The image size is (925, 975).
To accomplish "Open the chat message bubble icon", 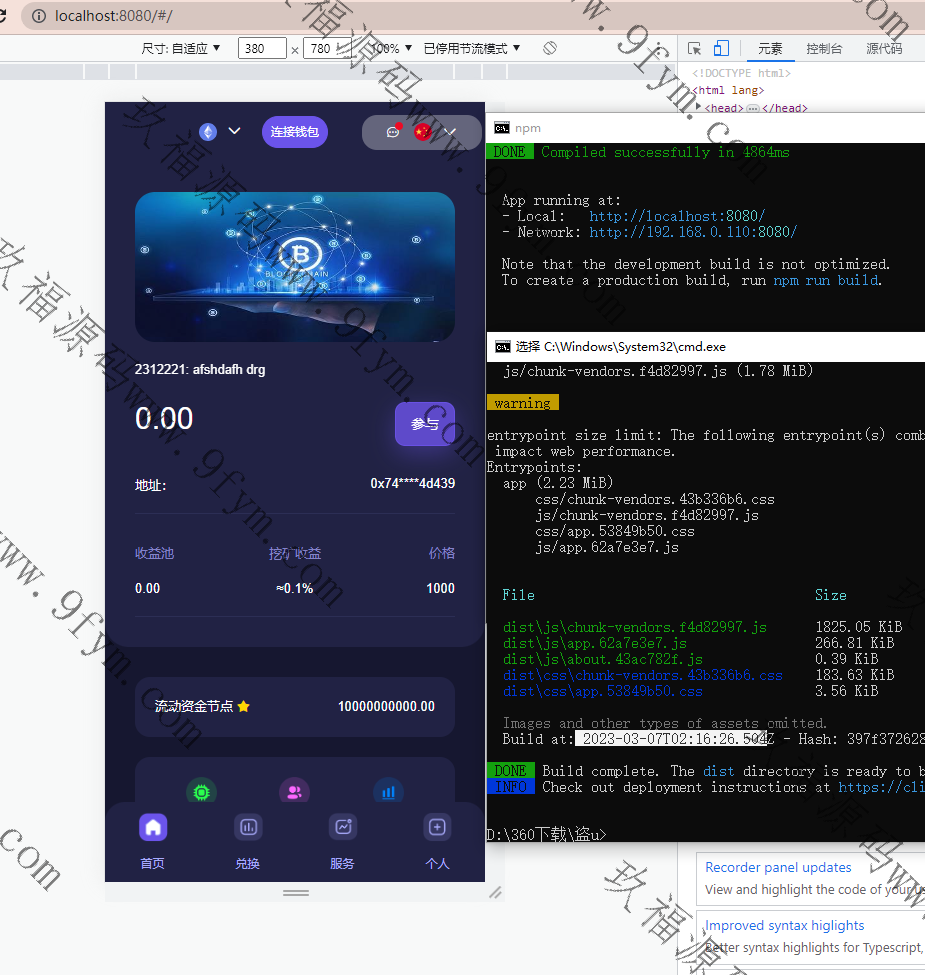I will pos(393,132).
